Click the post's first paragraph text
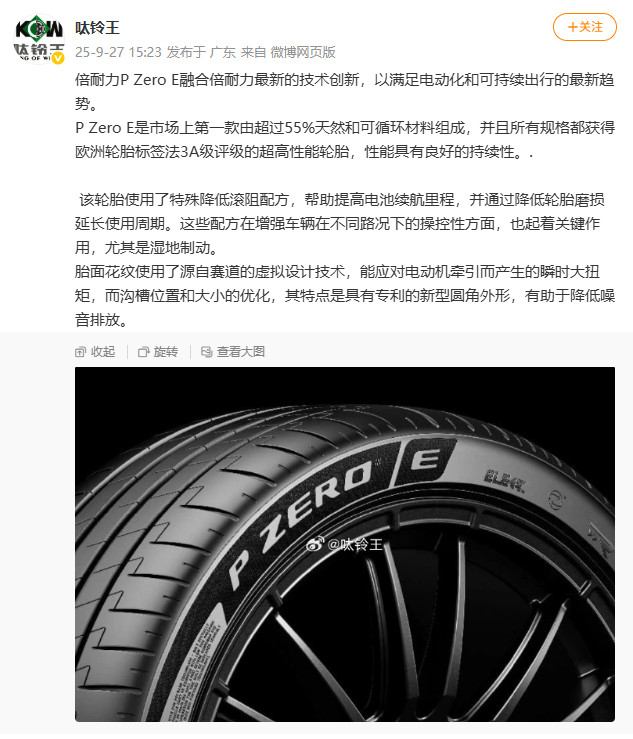 [x=345, y=92]
